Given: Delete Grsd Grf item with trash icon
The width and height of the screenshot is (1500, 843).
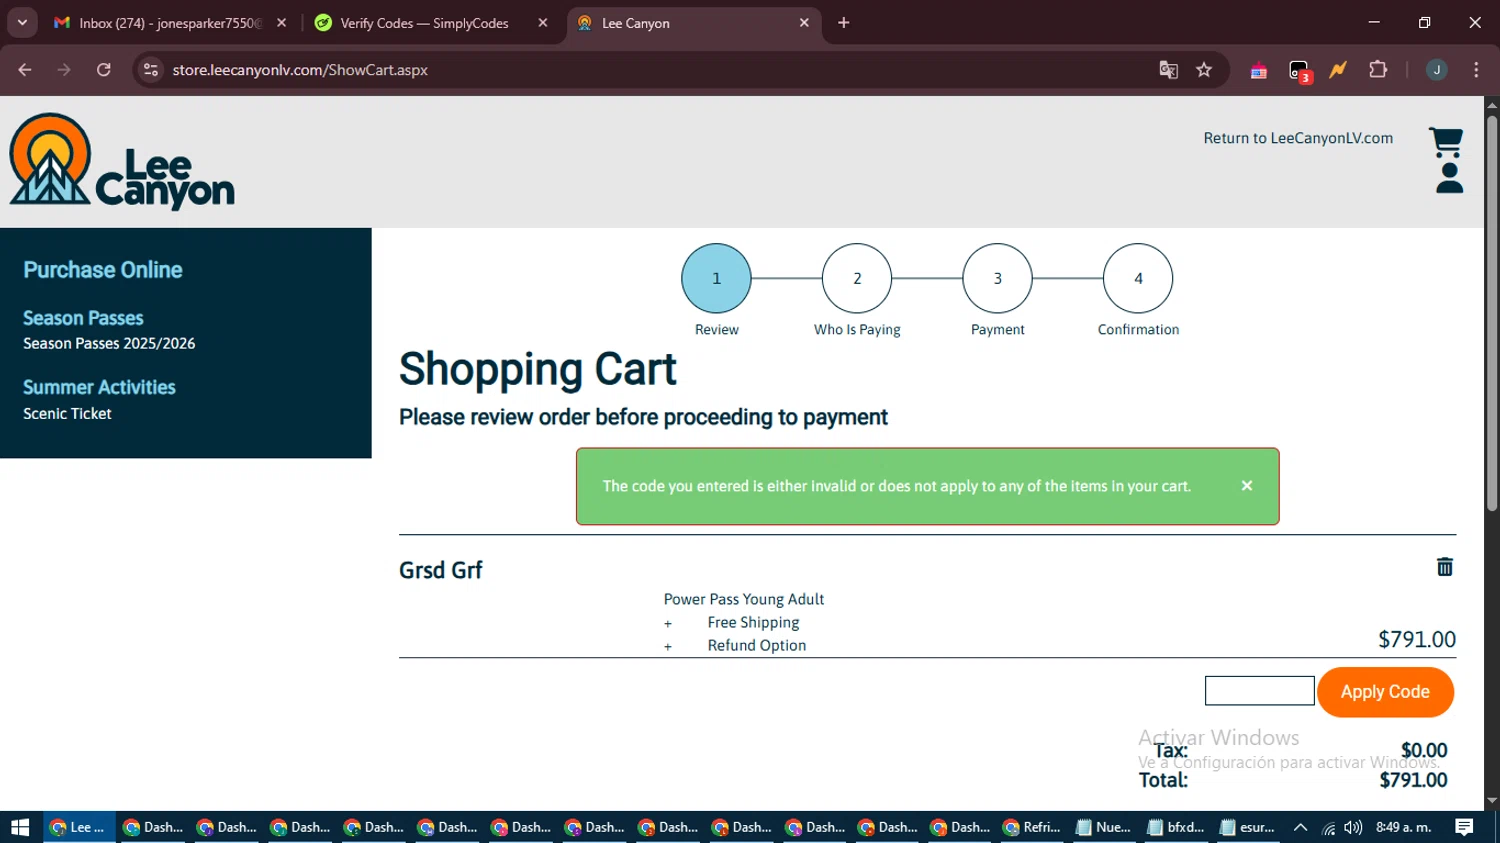Looking at the screenshot, I should [1445, 567].
